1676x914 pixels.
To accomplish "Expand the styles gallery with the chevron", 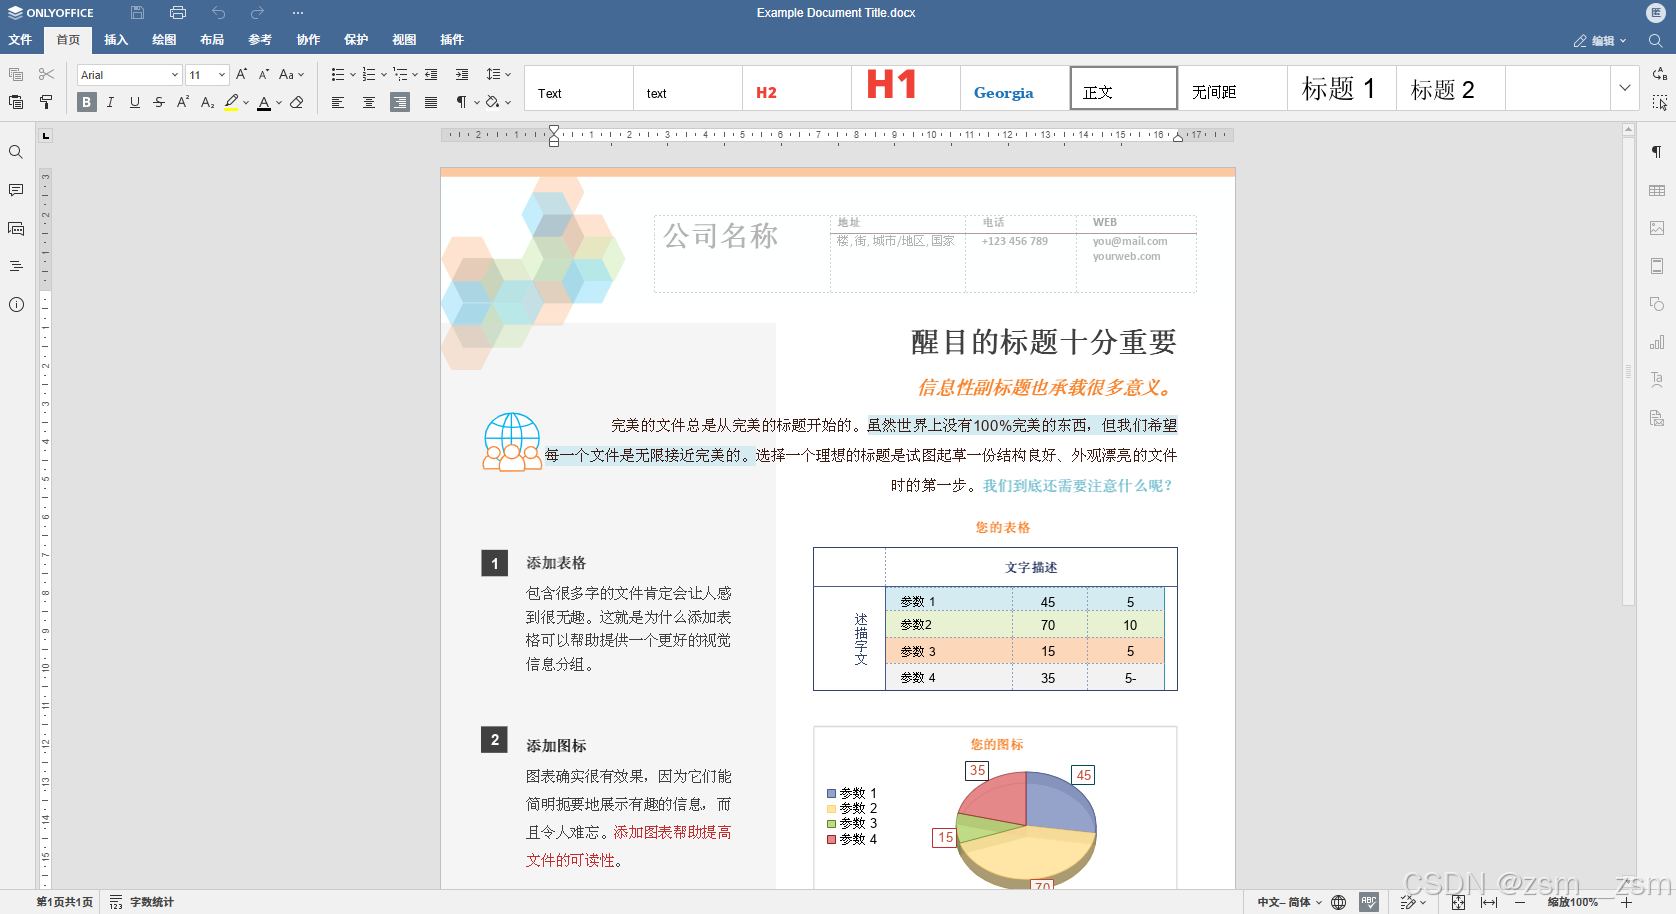I will (1625, 88).
